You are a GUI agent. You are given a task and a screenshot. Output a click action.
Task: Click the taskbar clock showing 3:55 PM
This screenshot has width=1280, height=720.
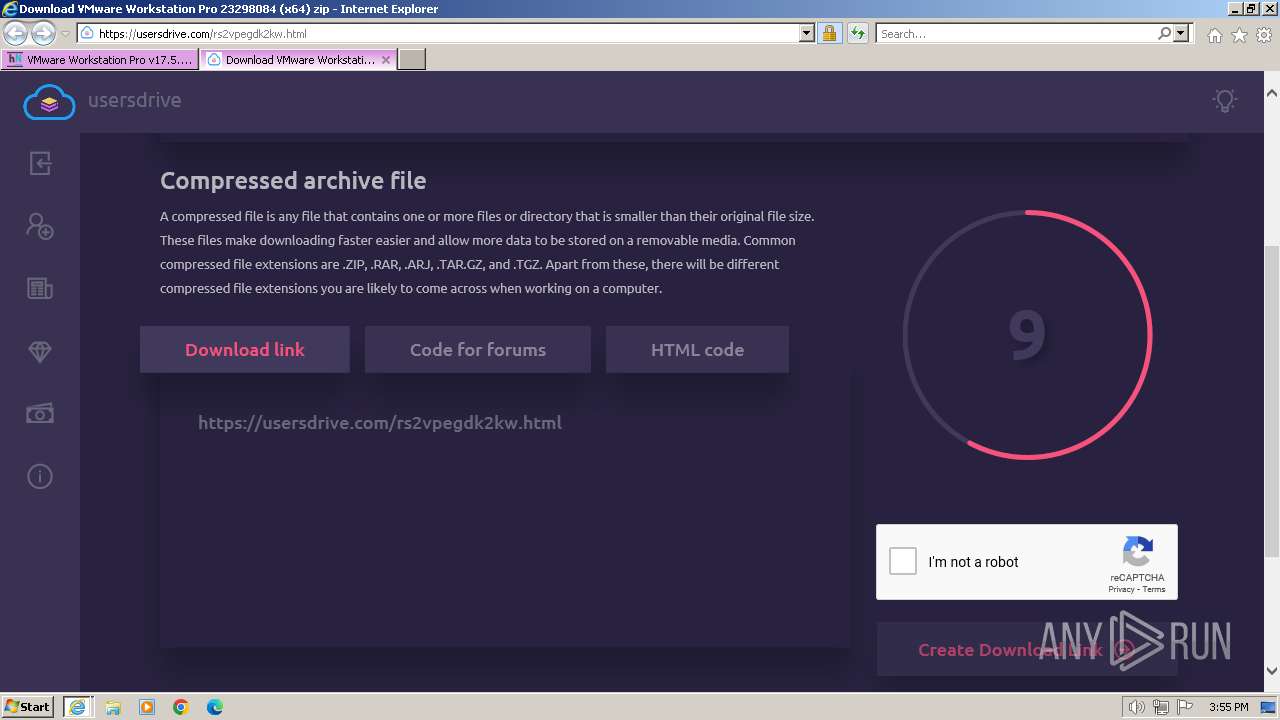(x=1229, y=707)
